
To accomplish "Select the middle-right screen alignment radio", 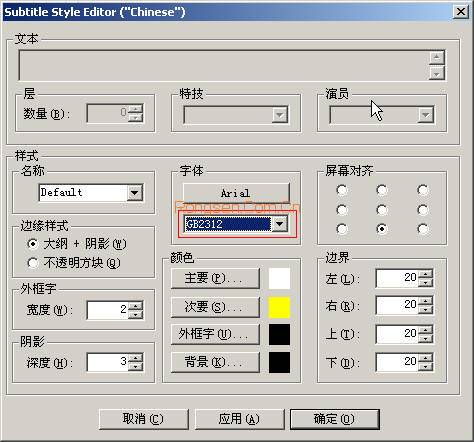I will [423, 210].
